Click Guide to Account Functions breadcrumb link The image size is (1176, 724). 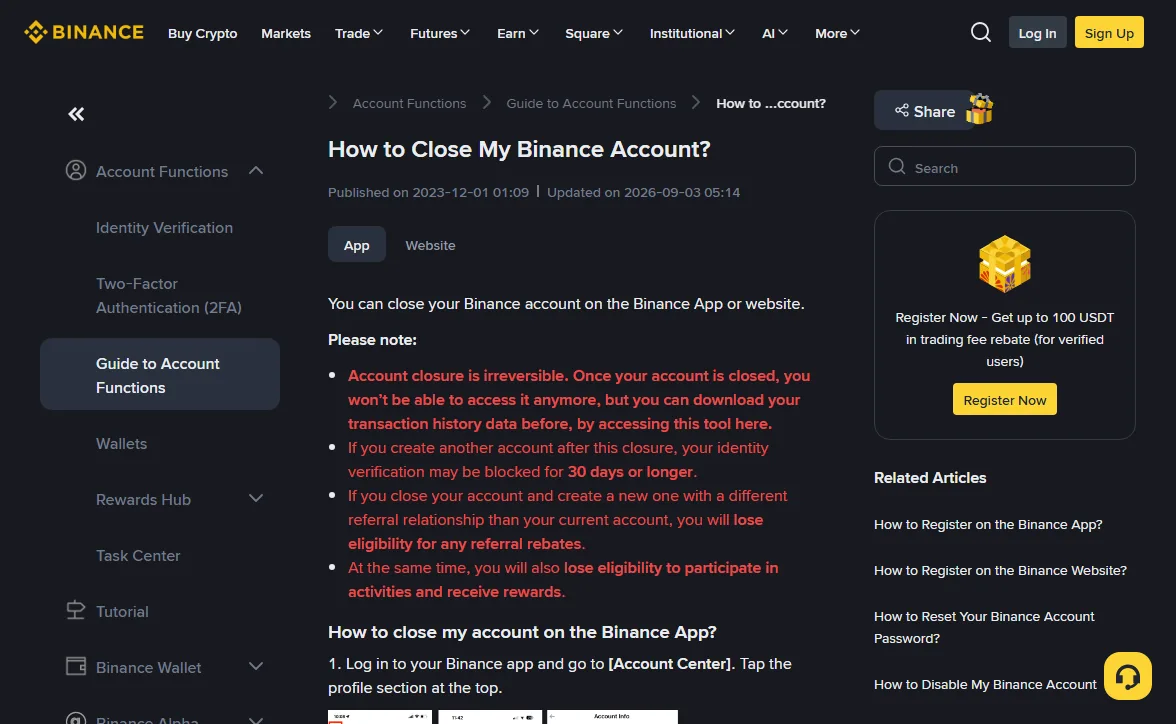591,103
